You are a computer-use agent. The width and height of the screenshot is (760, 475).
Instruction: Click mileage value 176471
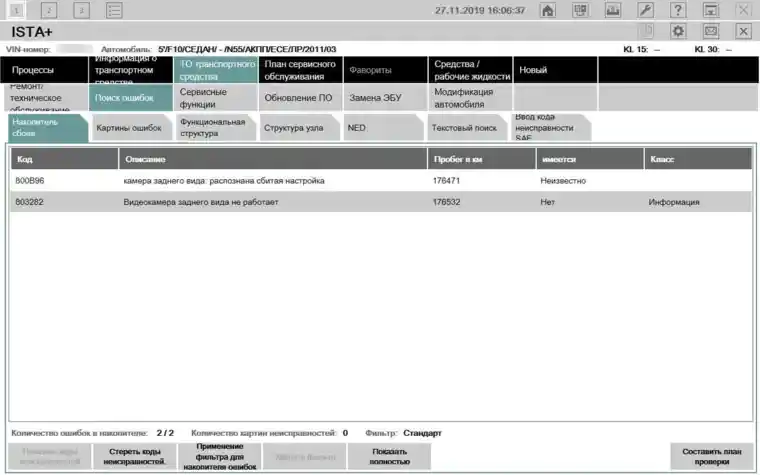tap(446, 181)
